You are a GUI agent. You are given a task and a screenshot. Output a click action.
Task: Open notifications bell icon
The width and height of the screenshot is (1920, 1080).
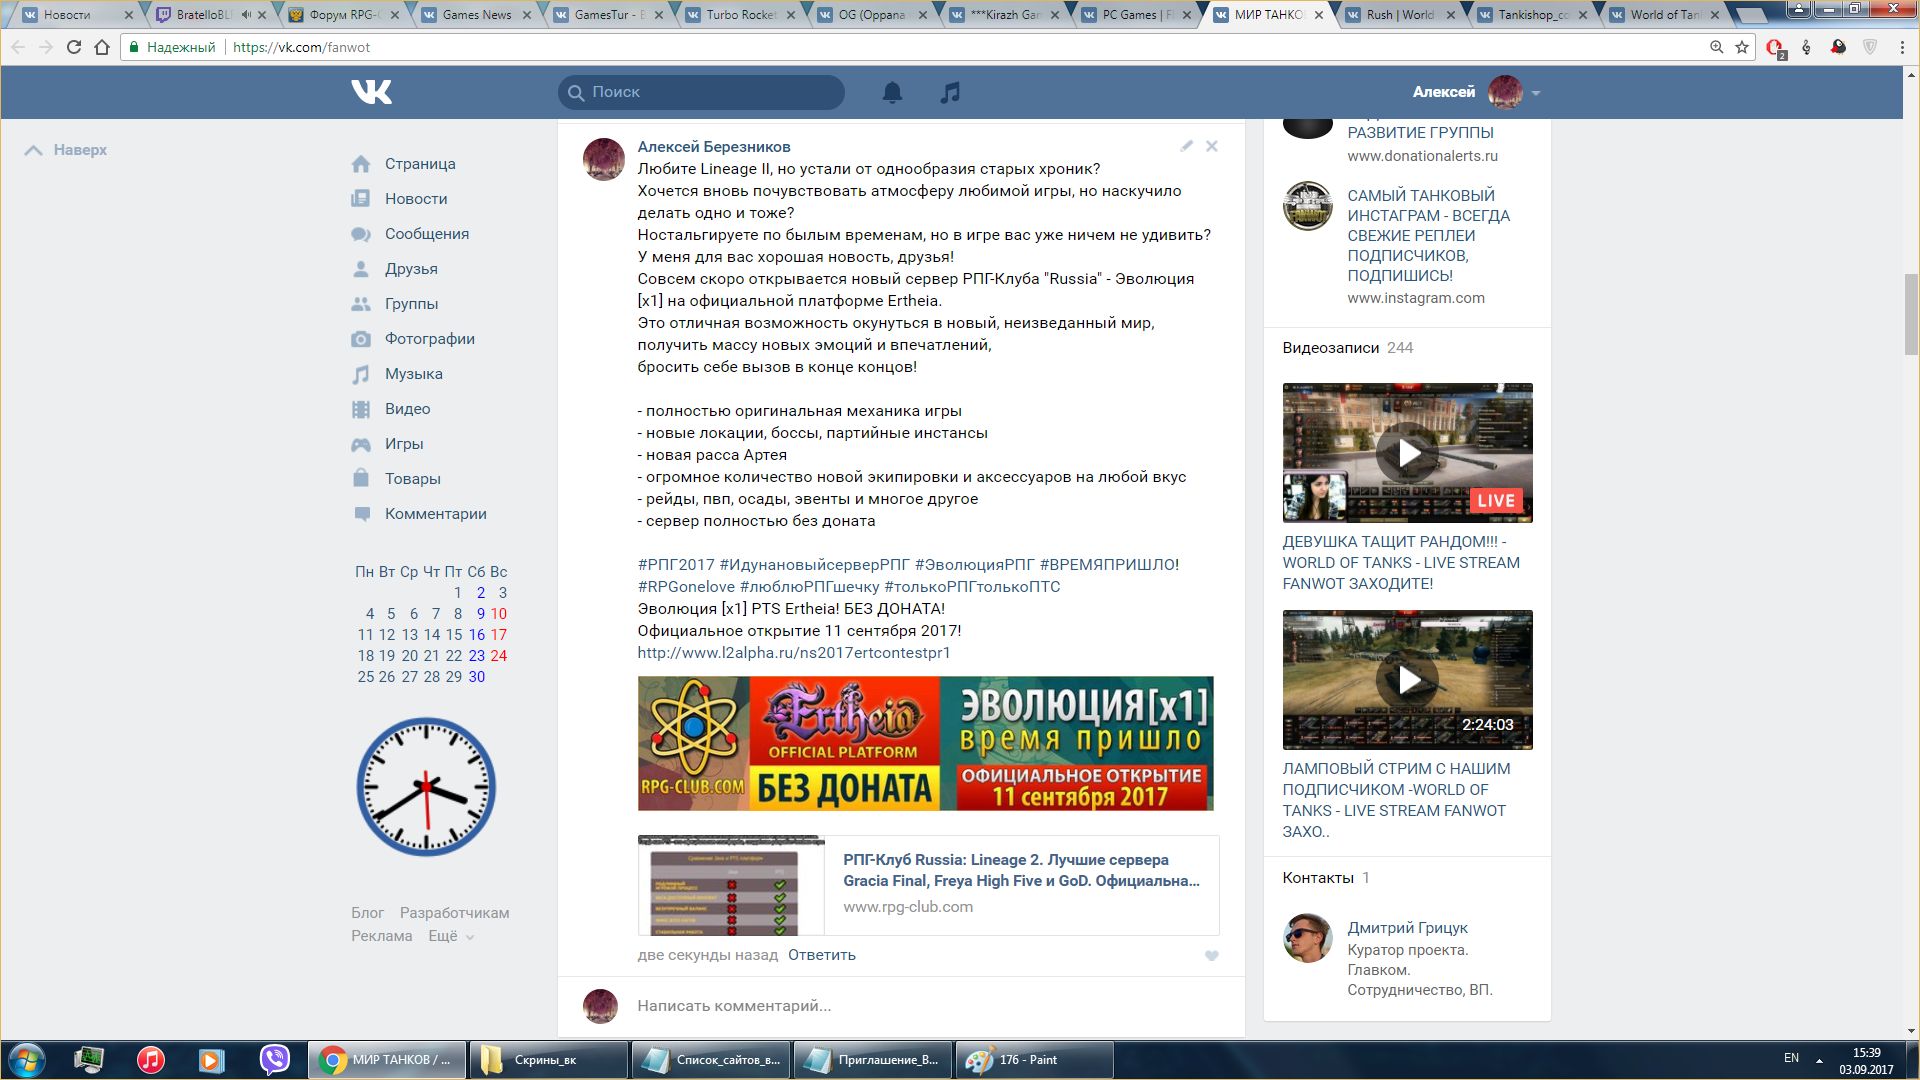(x=892, y=93)
